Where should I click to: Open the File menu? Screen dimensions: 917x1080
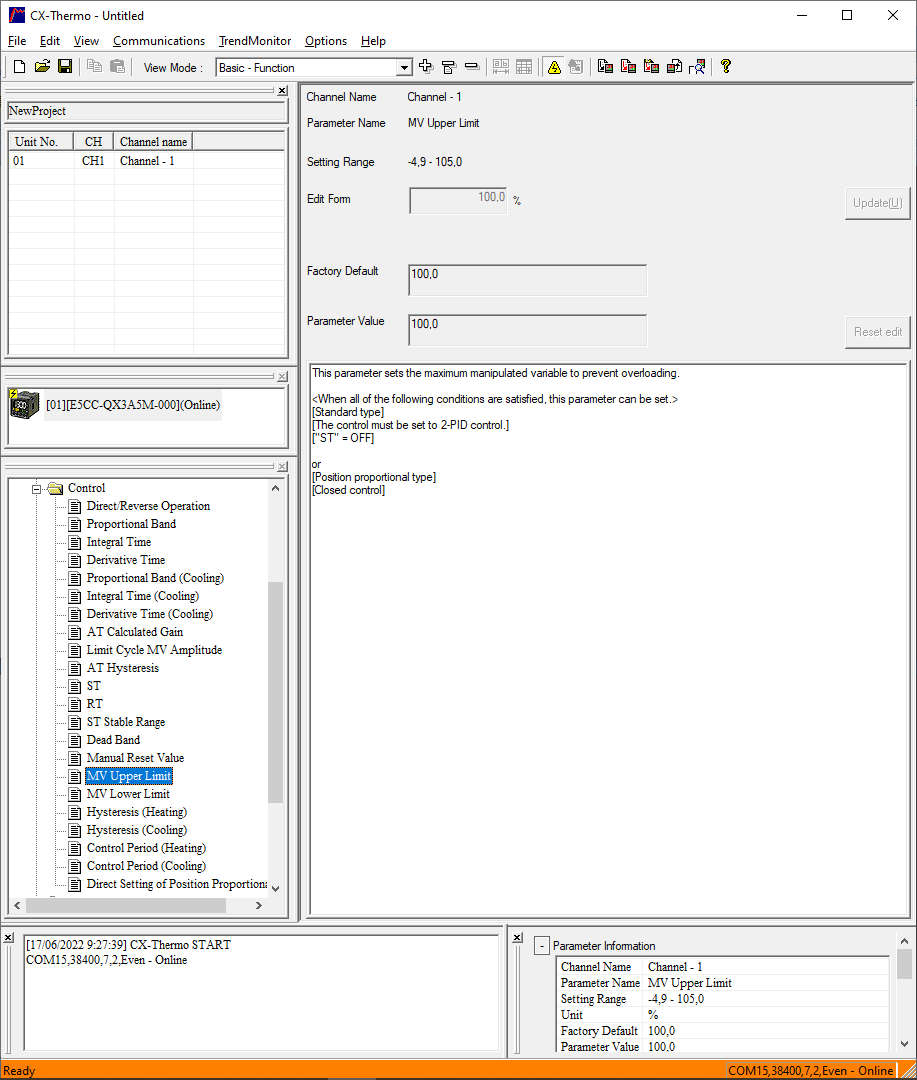click(x=17, y=41)
